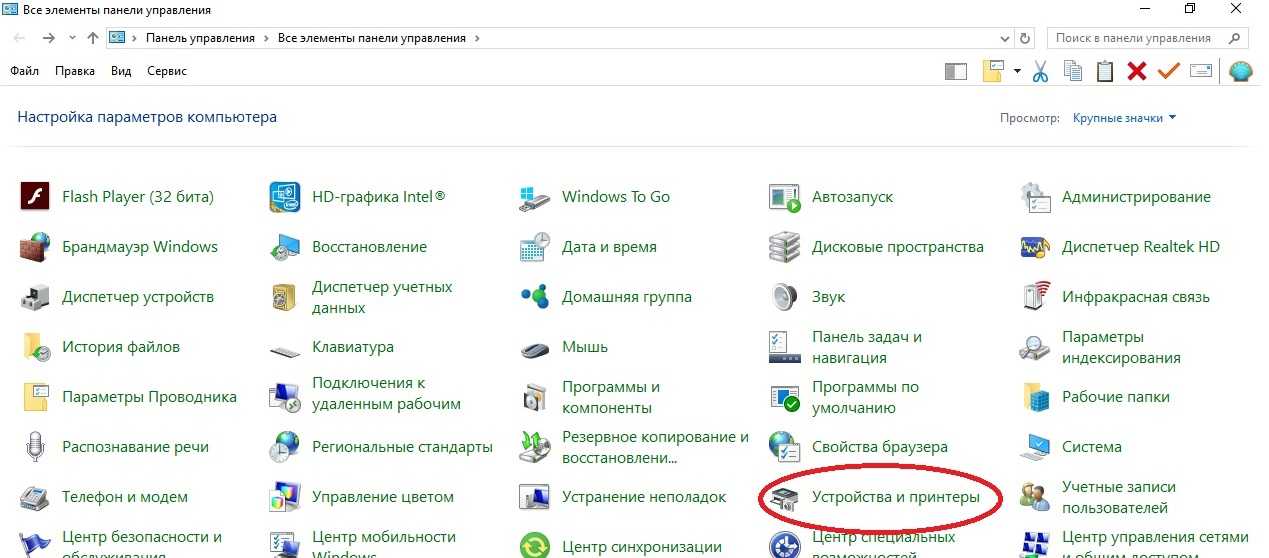
Task: Click the Поиск в панели управления field
Action: click(1146, 38)
